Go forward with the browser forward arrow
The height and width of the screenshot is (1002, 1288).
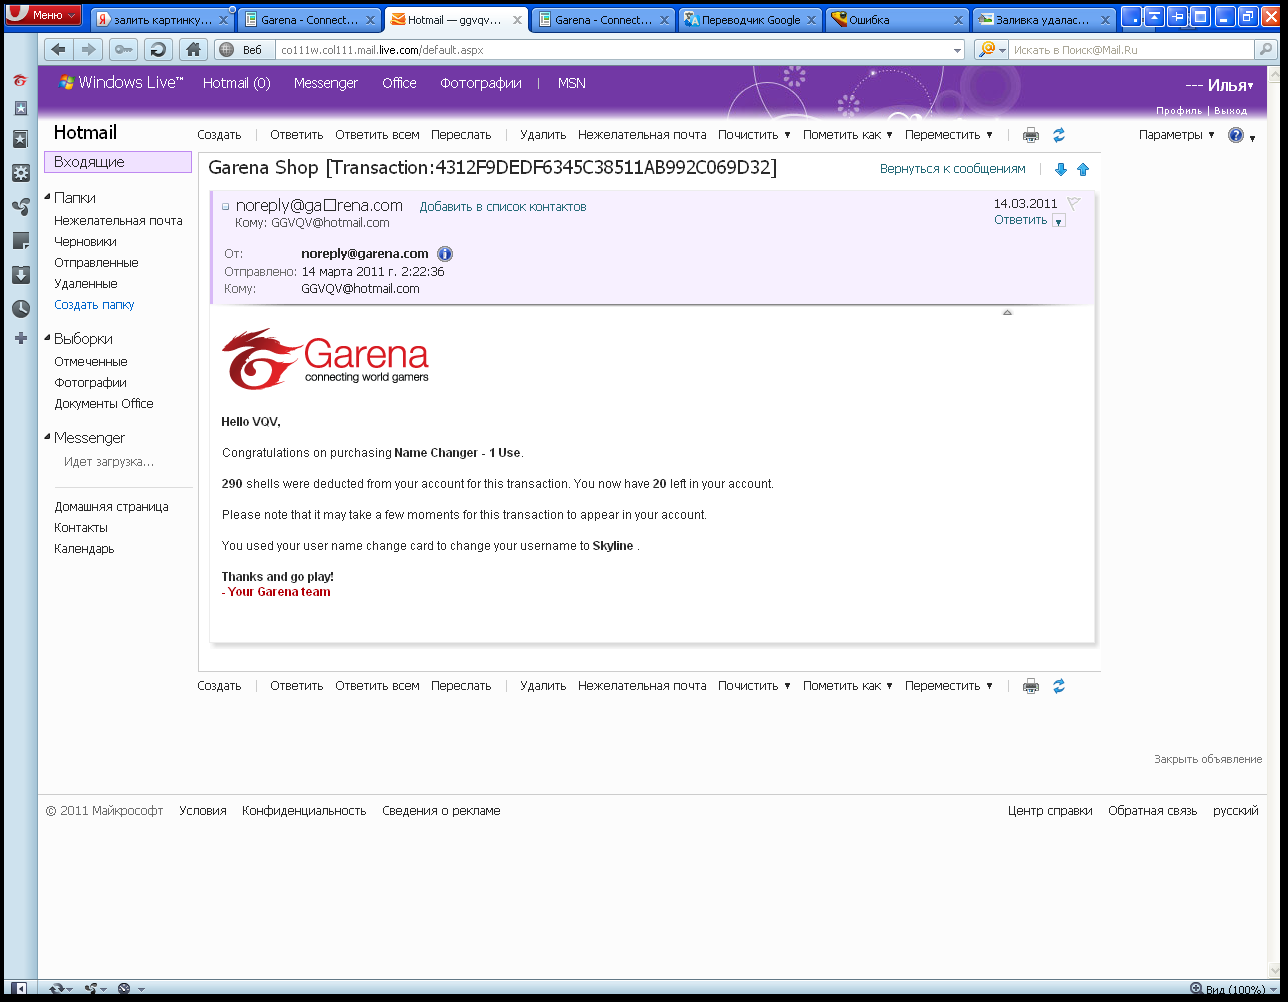89,50
